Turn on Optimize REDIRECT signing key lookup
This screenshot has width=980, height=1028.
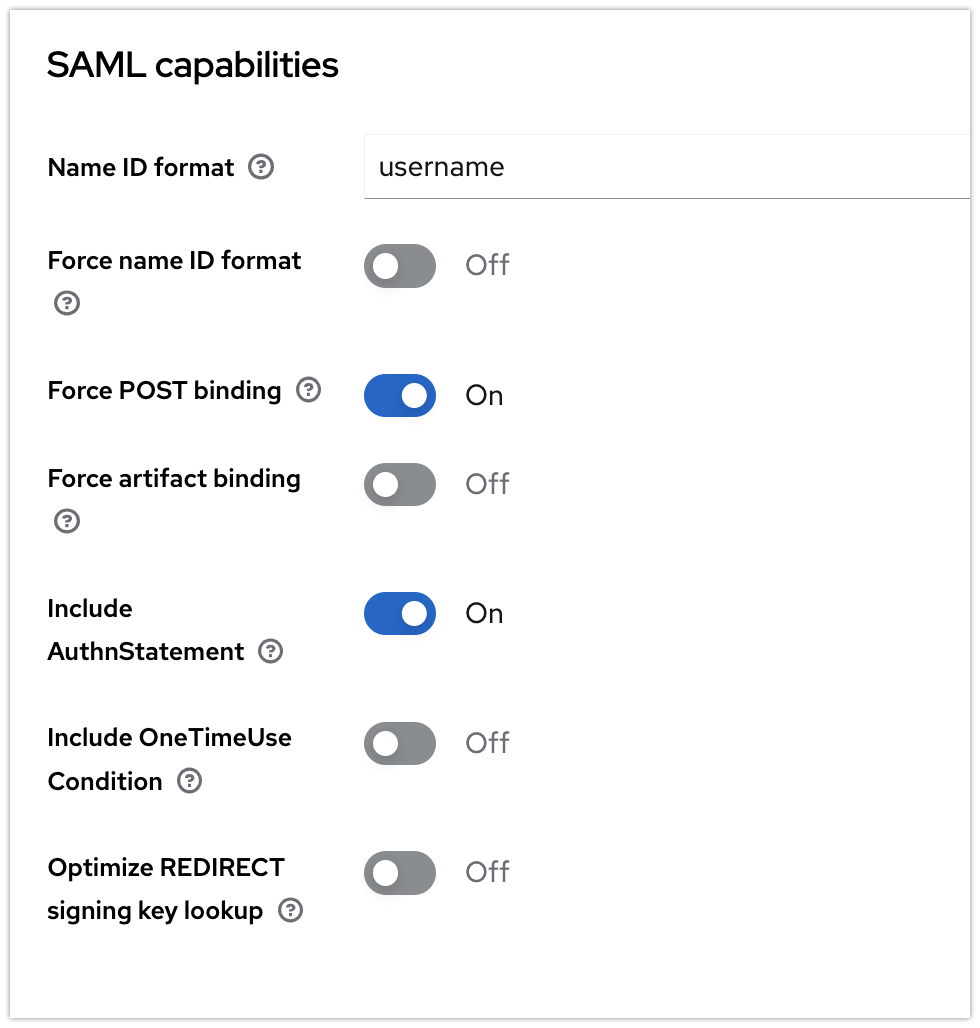coord(400,872)
